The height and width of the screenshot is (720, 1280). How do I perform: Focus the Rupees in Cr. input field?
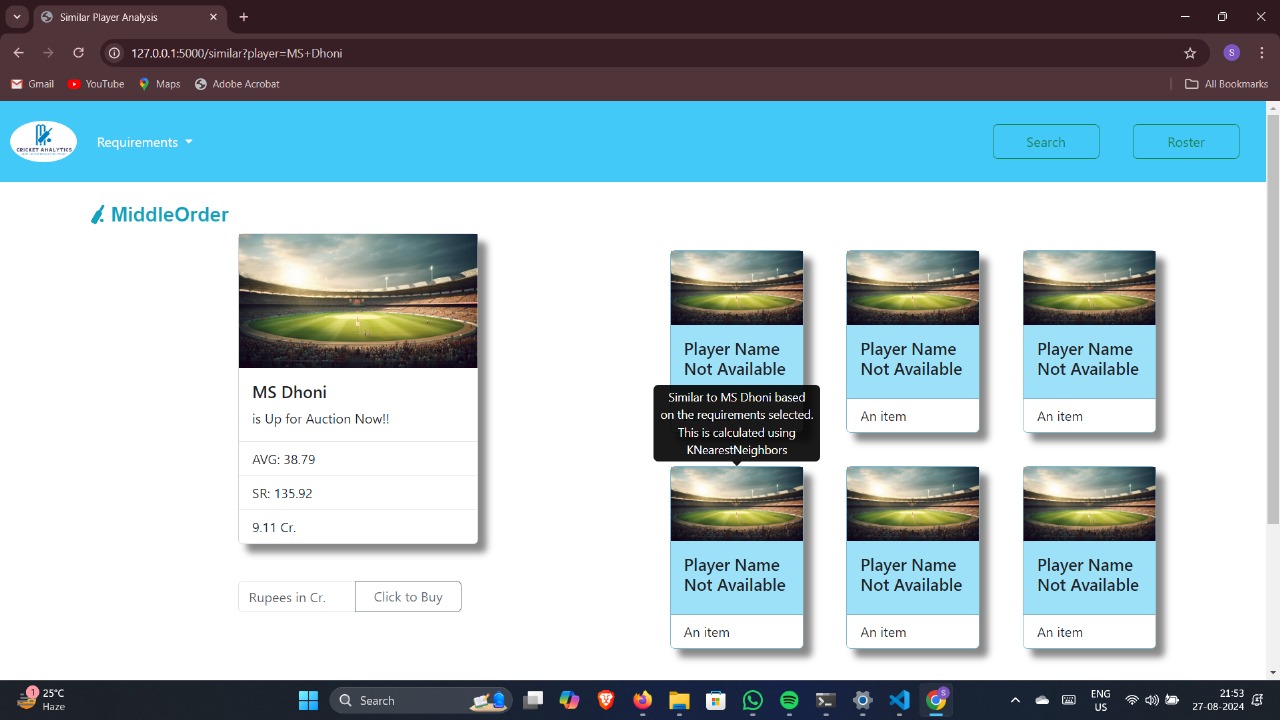[297, 597]
